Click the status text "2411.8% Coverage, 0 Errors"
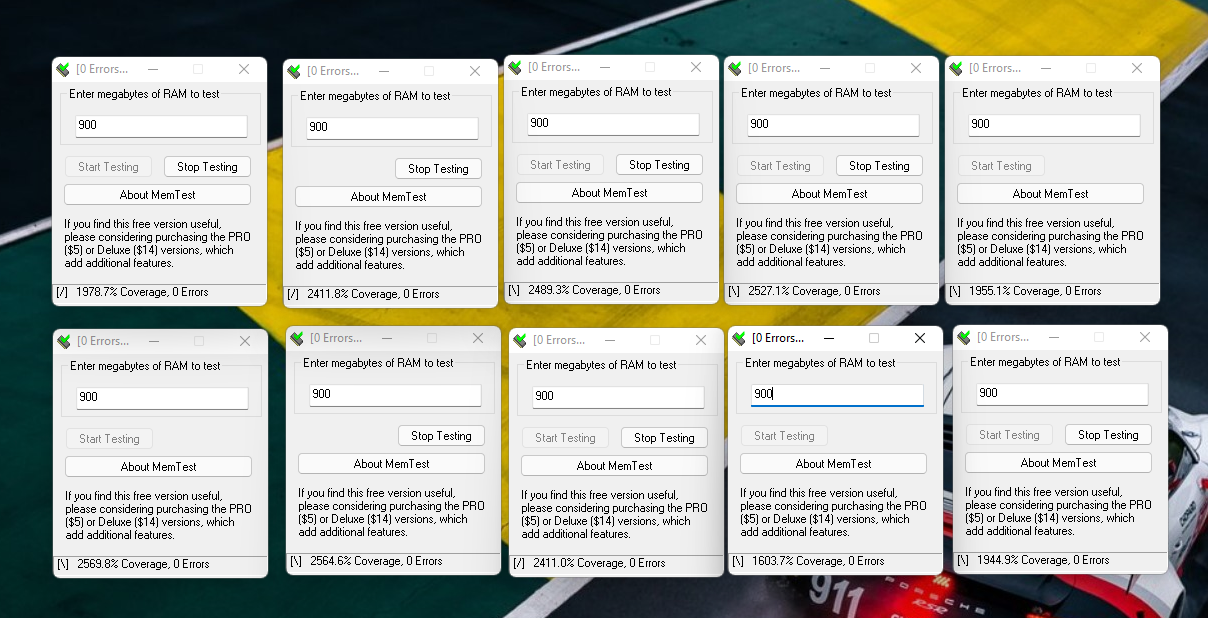1208x618 pixels. pyautogui.click(x=373, y=294)
